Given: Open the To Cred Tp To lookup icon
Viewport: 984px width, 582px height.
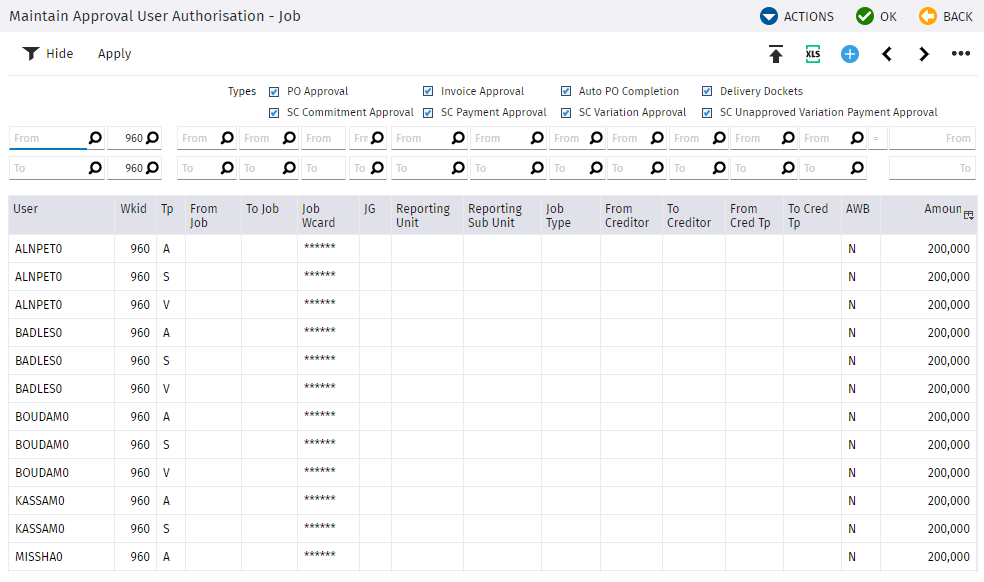Looking at the screenshot, I should tap(857, 168).
